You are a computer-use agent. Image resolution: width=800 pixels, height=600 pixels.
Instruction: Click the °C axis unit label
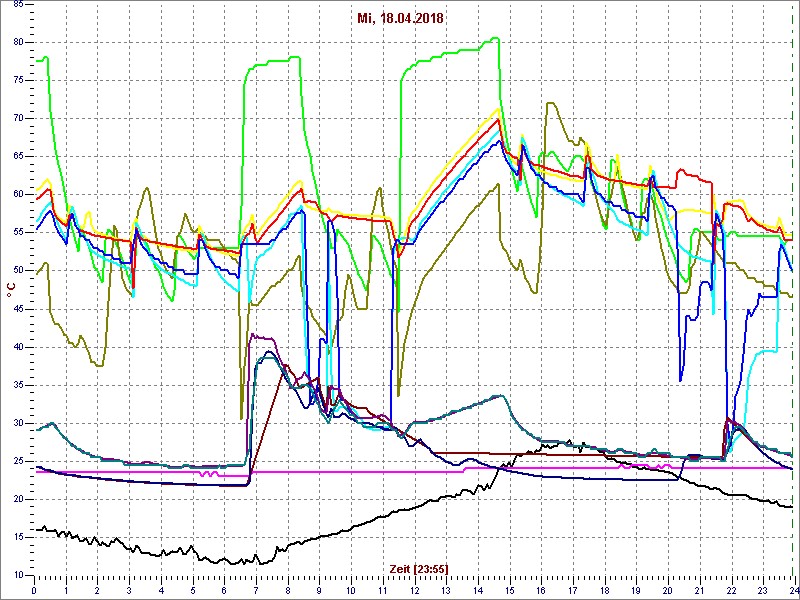pyautogui.click(x=11, y=290)
